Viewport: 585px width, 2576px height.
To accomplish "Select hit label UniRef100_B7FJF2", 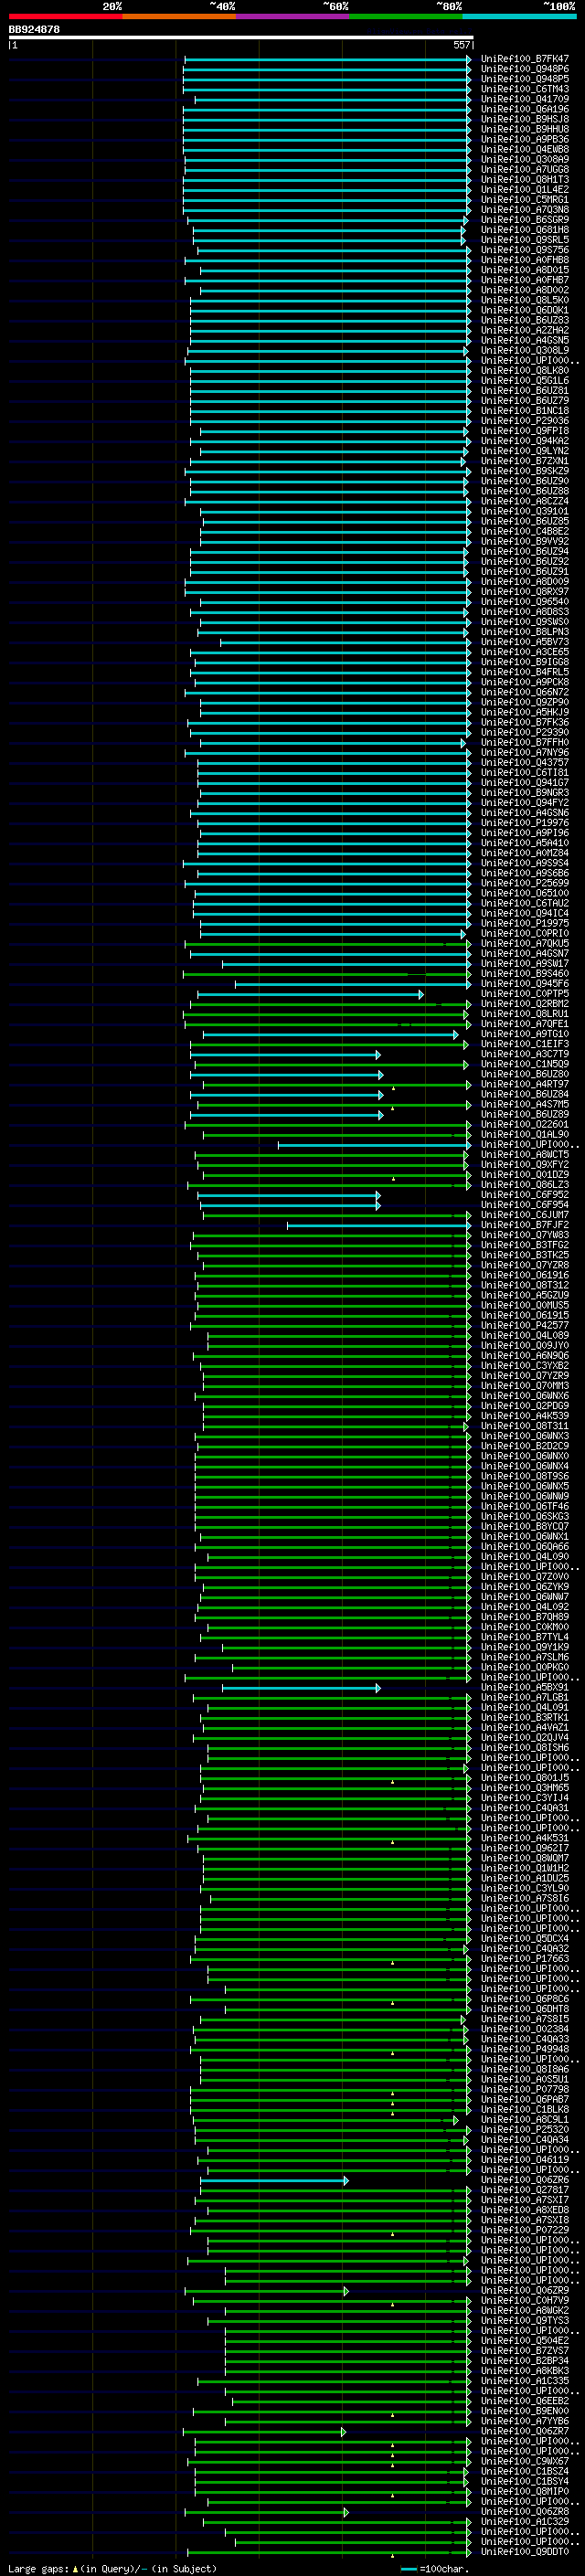I will (524, 1225).
